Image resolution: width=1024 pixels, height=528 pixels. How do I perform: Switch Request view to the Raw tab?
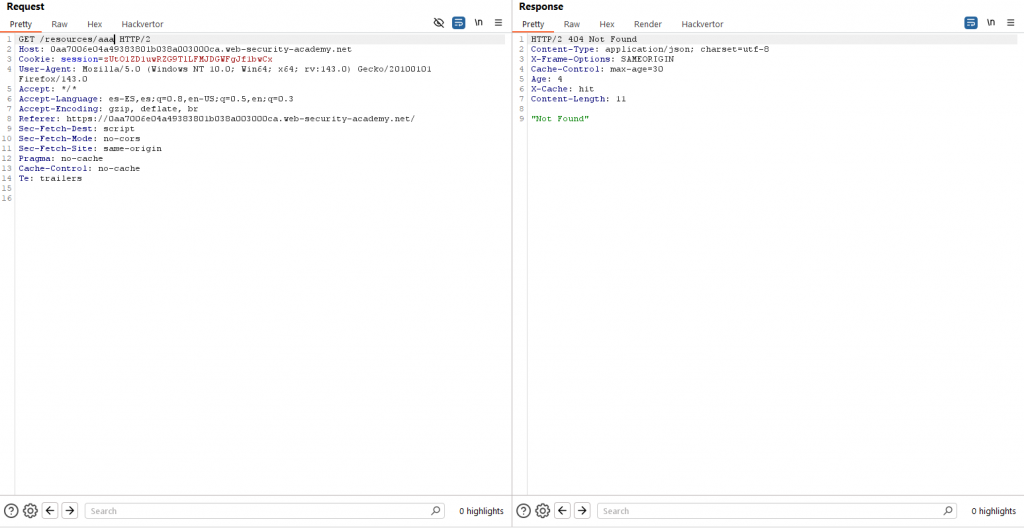click(x=60, y=24)
